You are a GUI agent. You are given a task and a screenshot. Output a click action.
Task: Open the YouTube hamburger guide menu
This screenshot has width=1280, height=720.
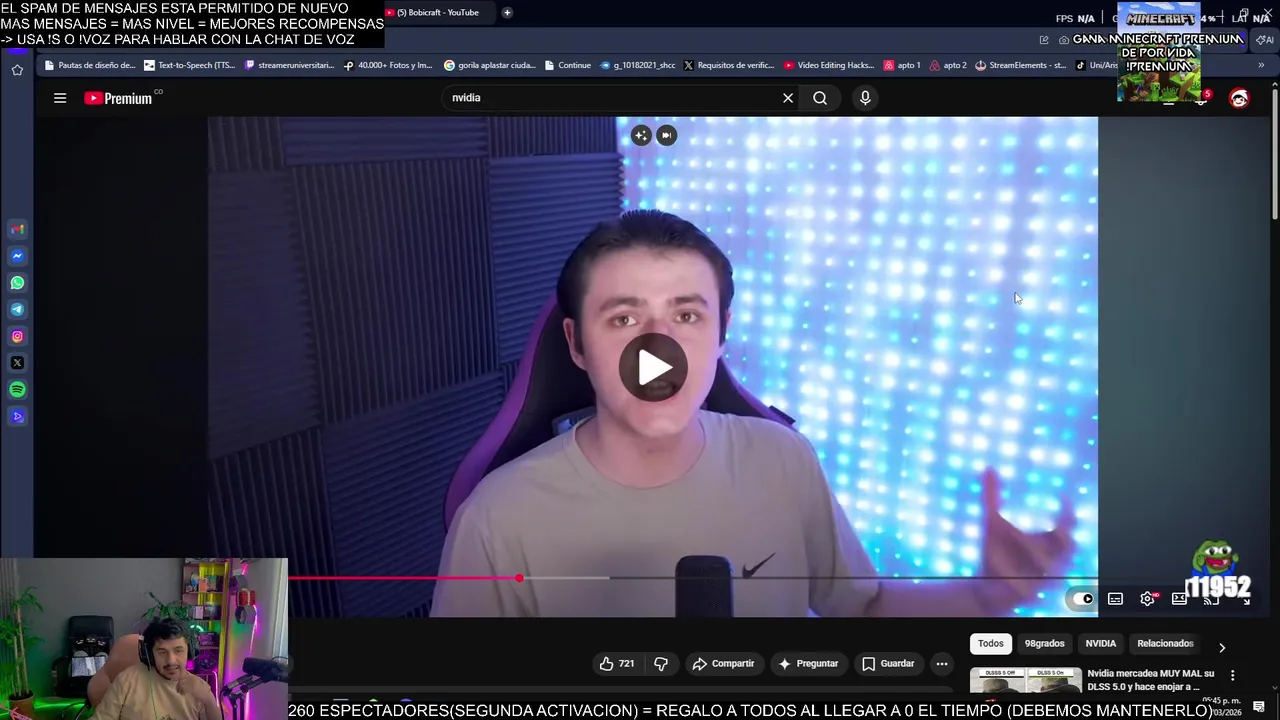[60, 98]
